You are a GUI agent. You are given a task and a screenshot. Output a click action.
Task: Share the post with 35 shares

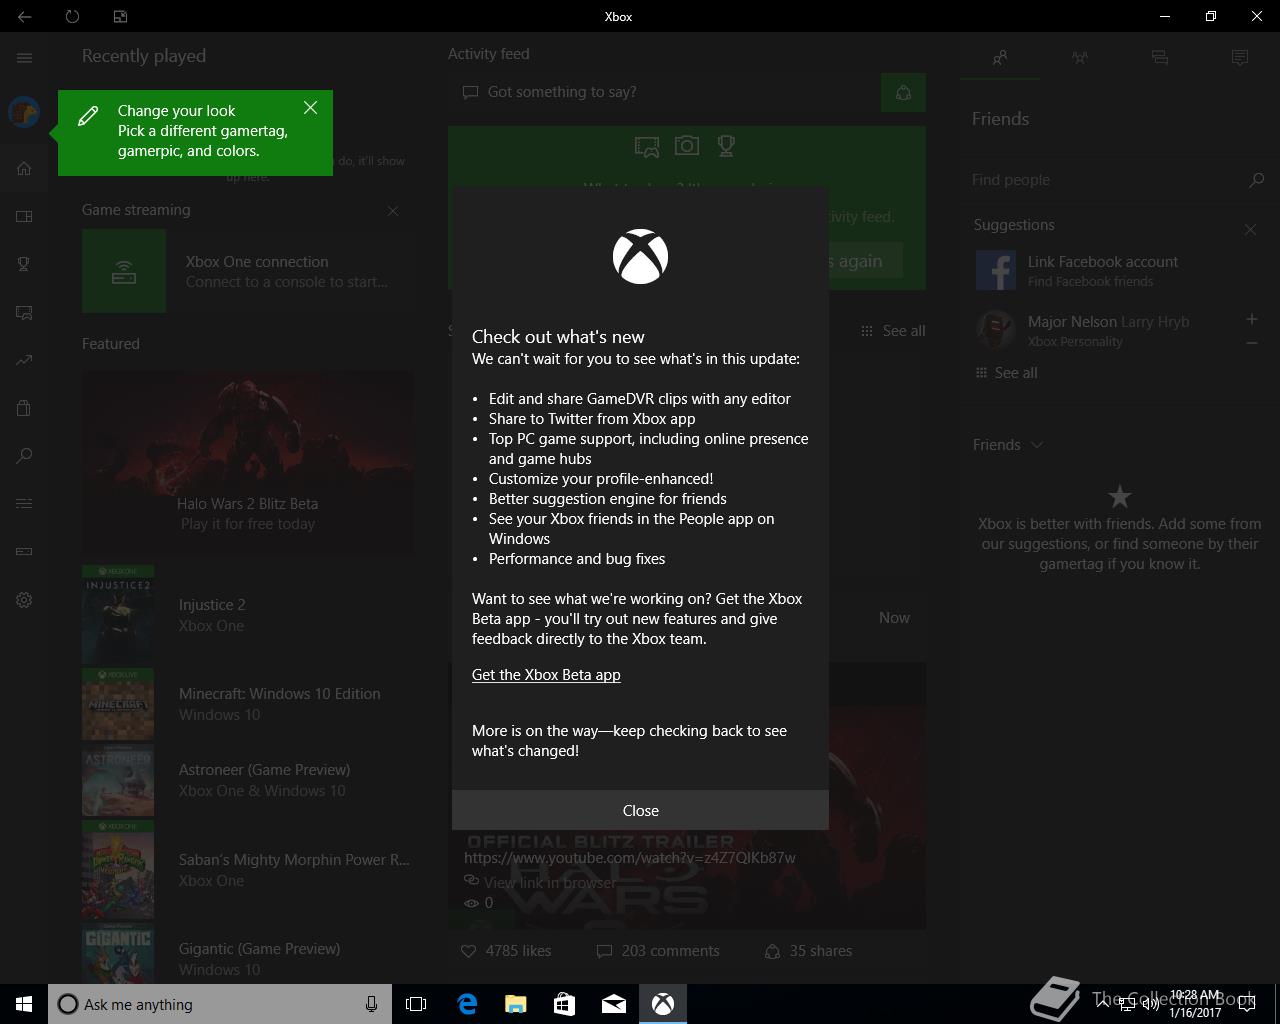(x=808, y=951)
